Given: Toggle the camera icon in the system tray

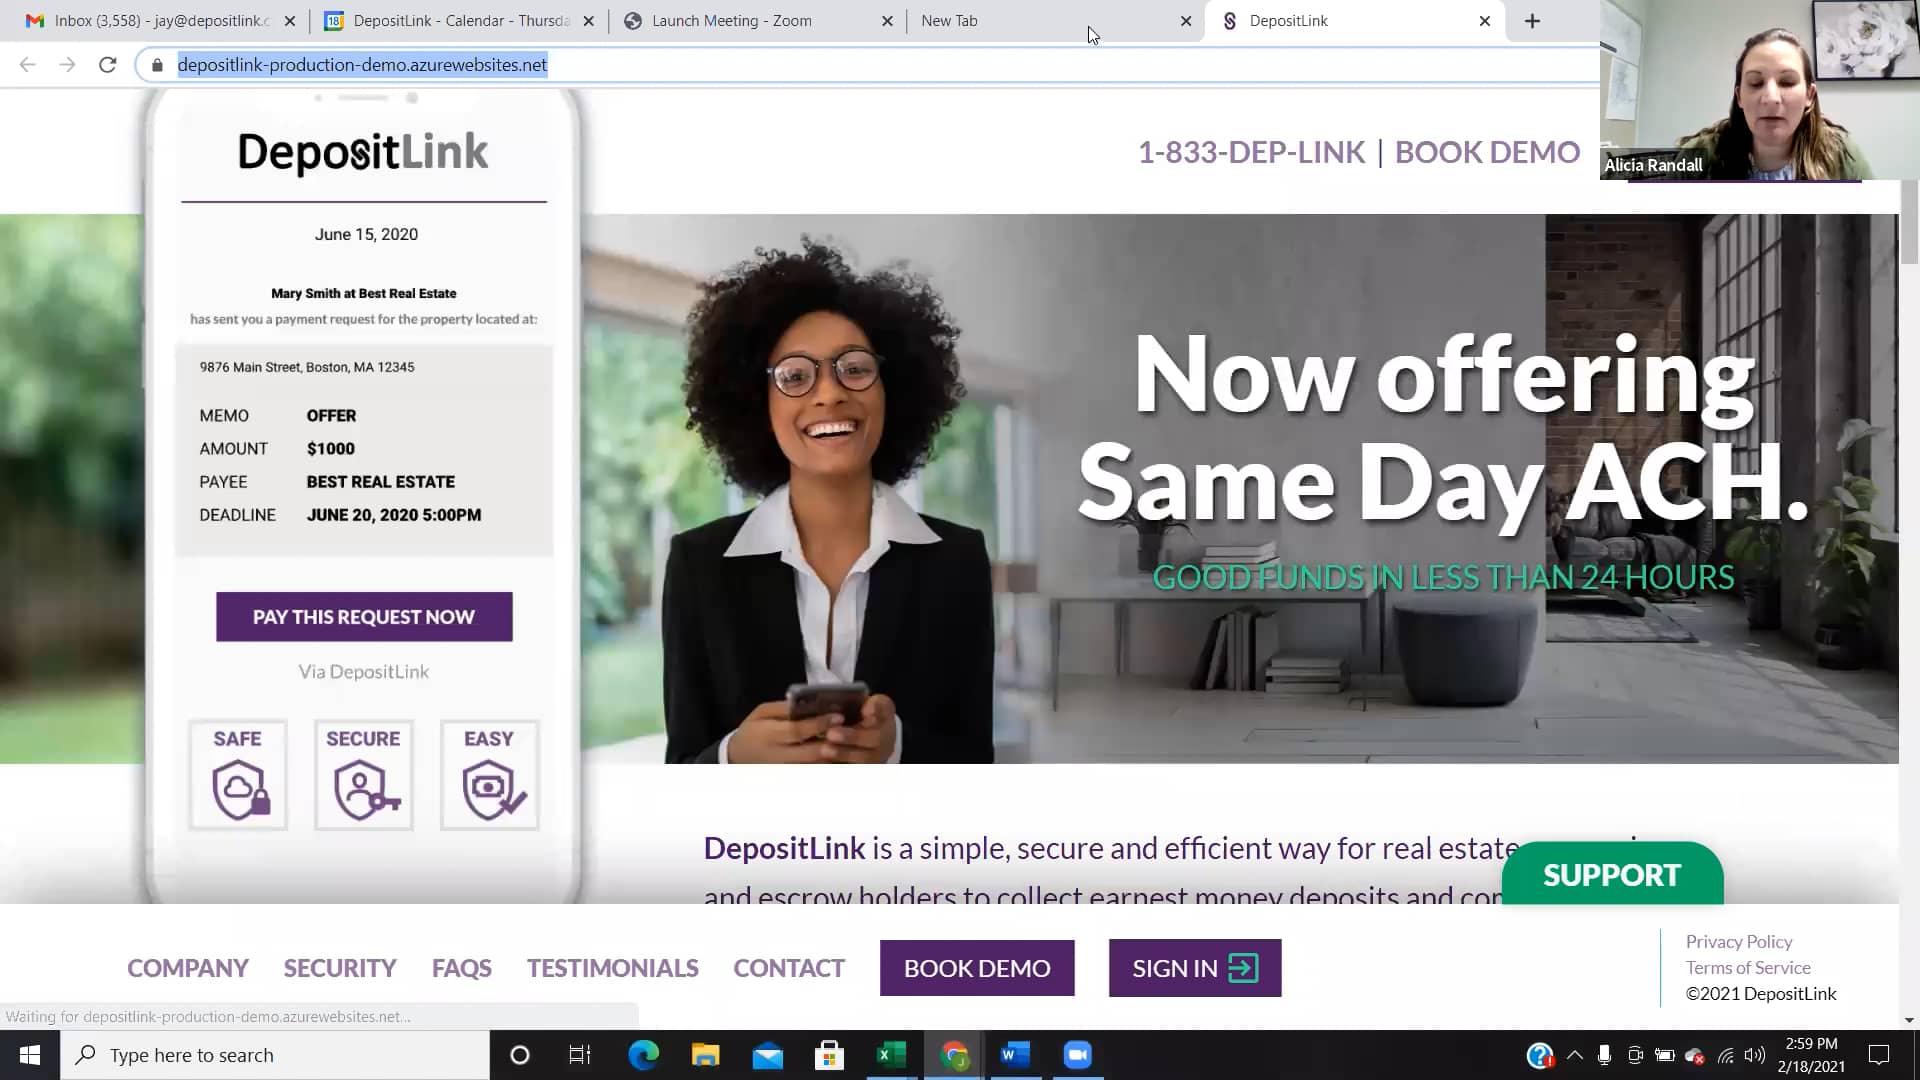Looking at the screenshot, I should 1636,1055.
